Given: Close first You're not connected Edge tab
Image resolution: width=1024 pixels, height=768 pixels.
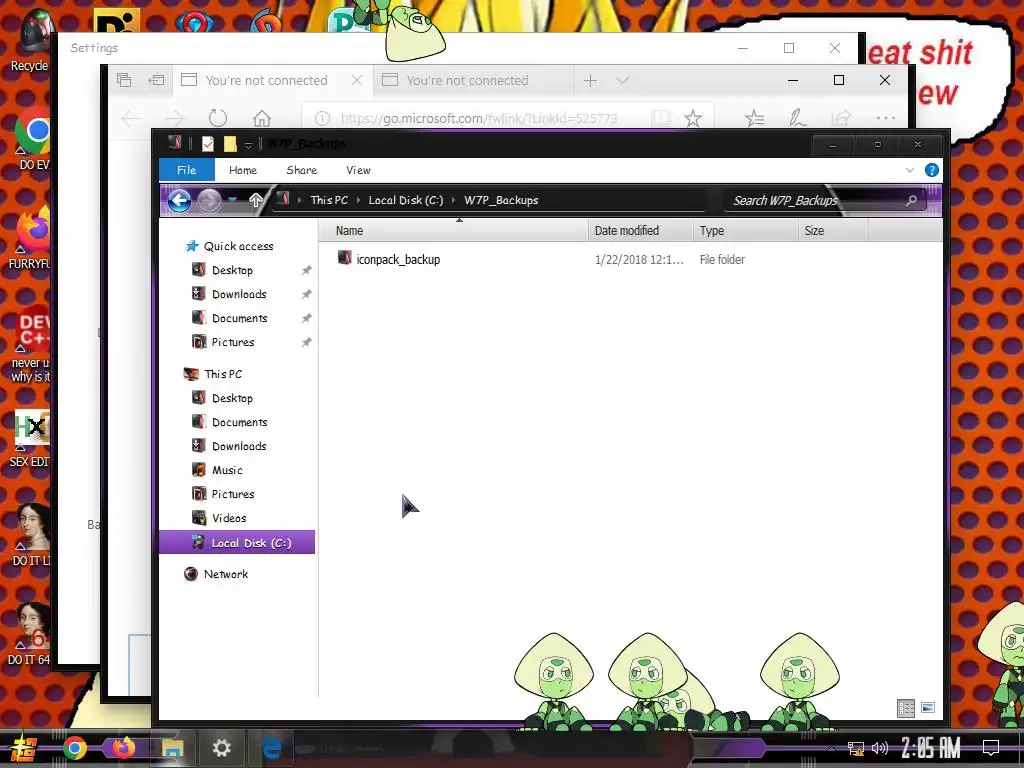Looking at the screenshot, I should tap(357, 80).
